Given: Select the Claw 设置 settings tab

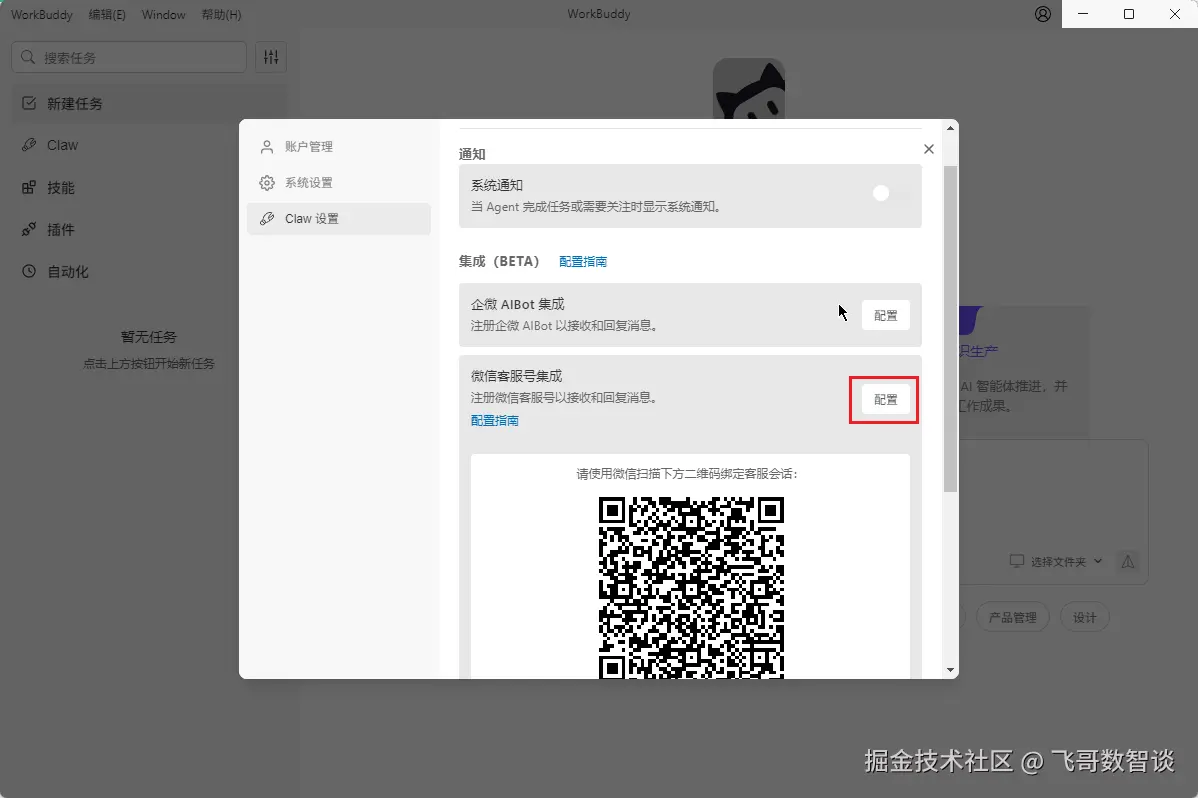Looking at the screenshot, I should (338, 219).
